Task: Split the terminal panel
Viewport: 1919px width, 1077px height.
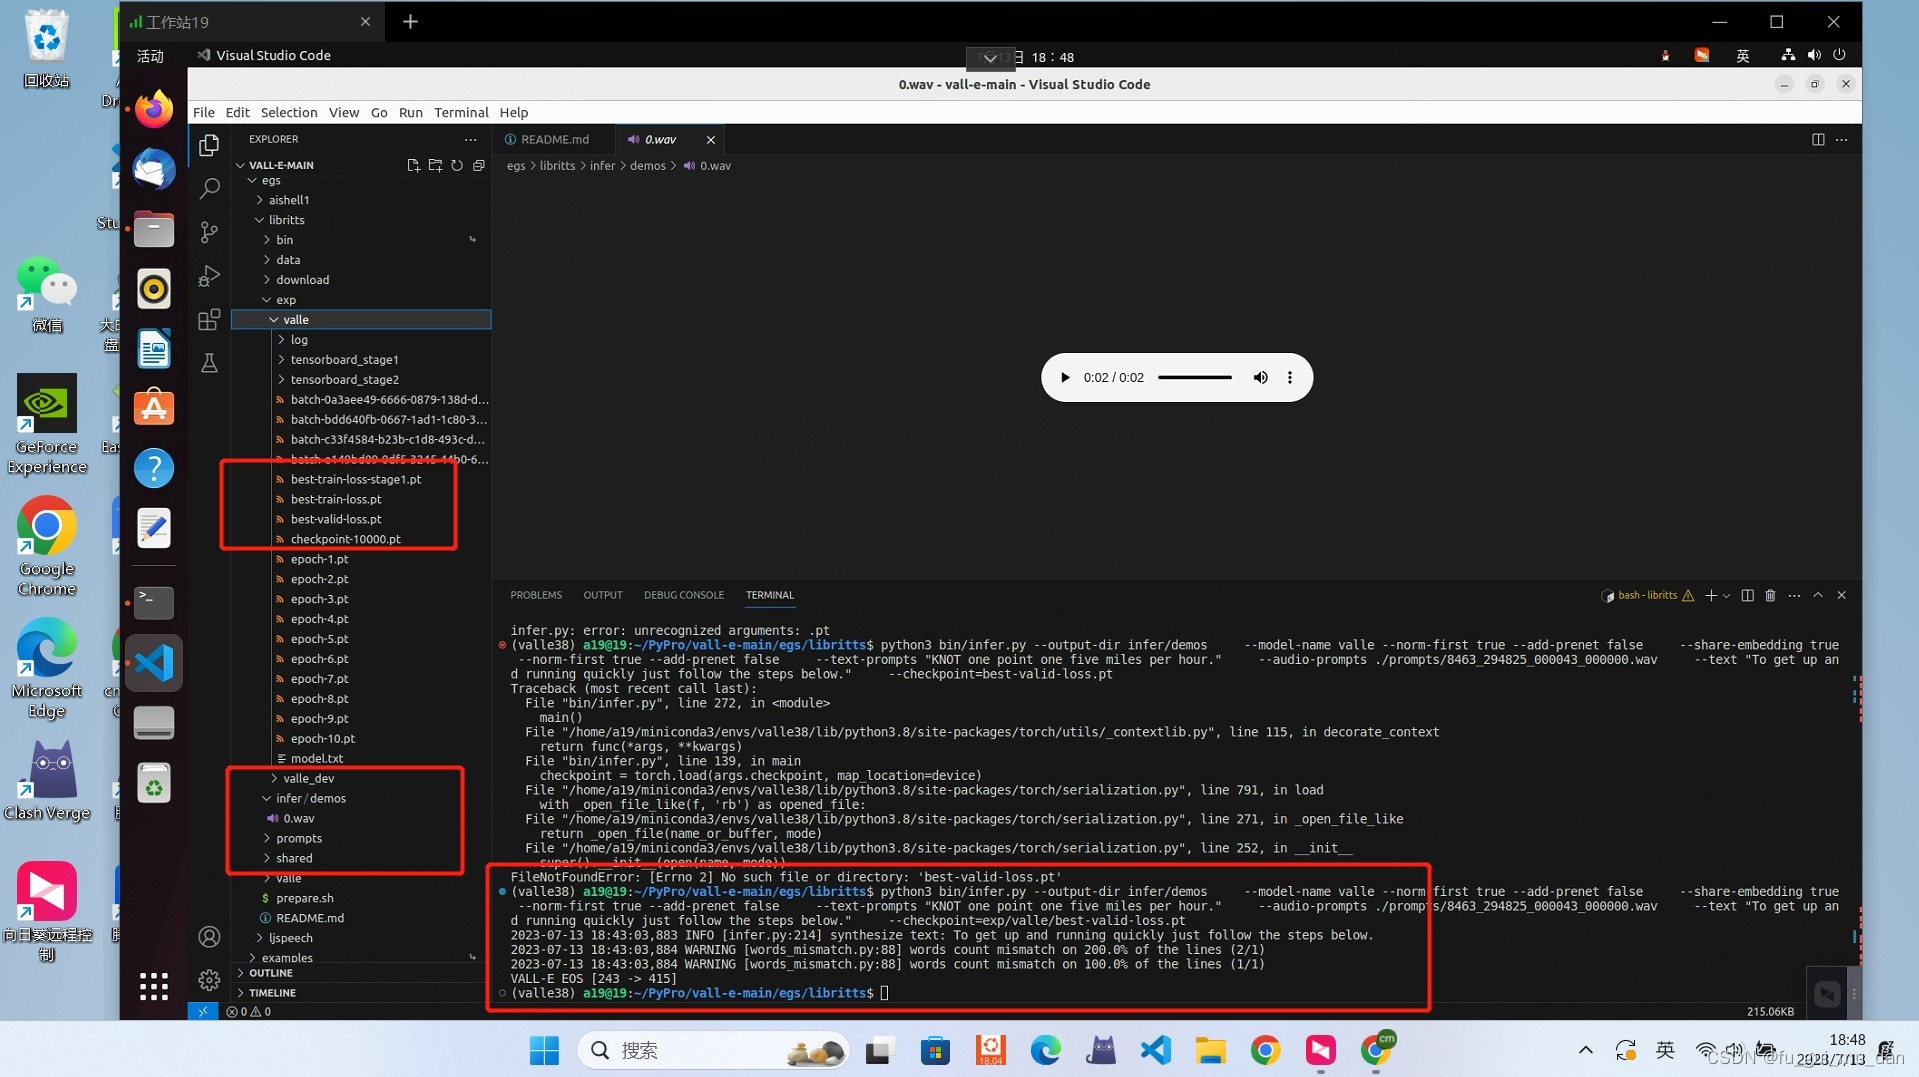Action: pyautogui.click(x=1747, y=596)
